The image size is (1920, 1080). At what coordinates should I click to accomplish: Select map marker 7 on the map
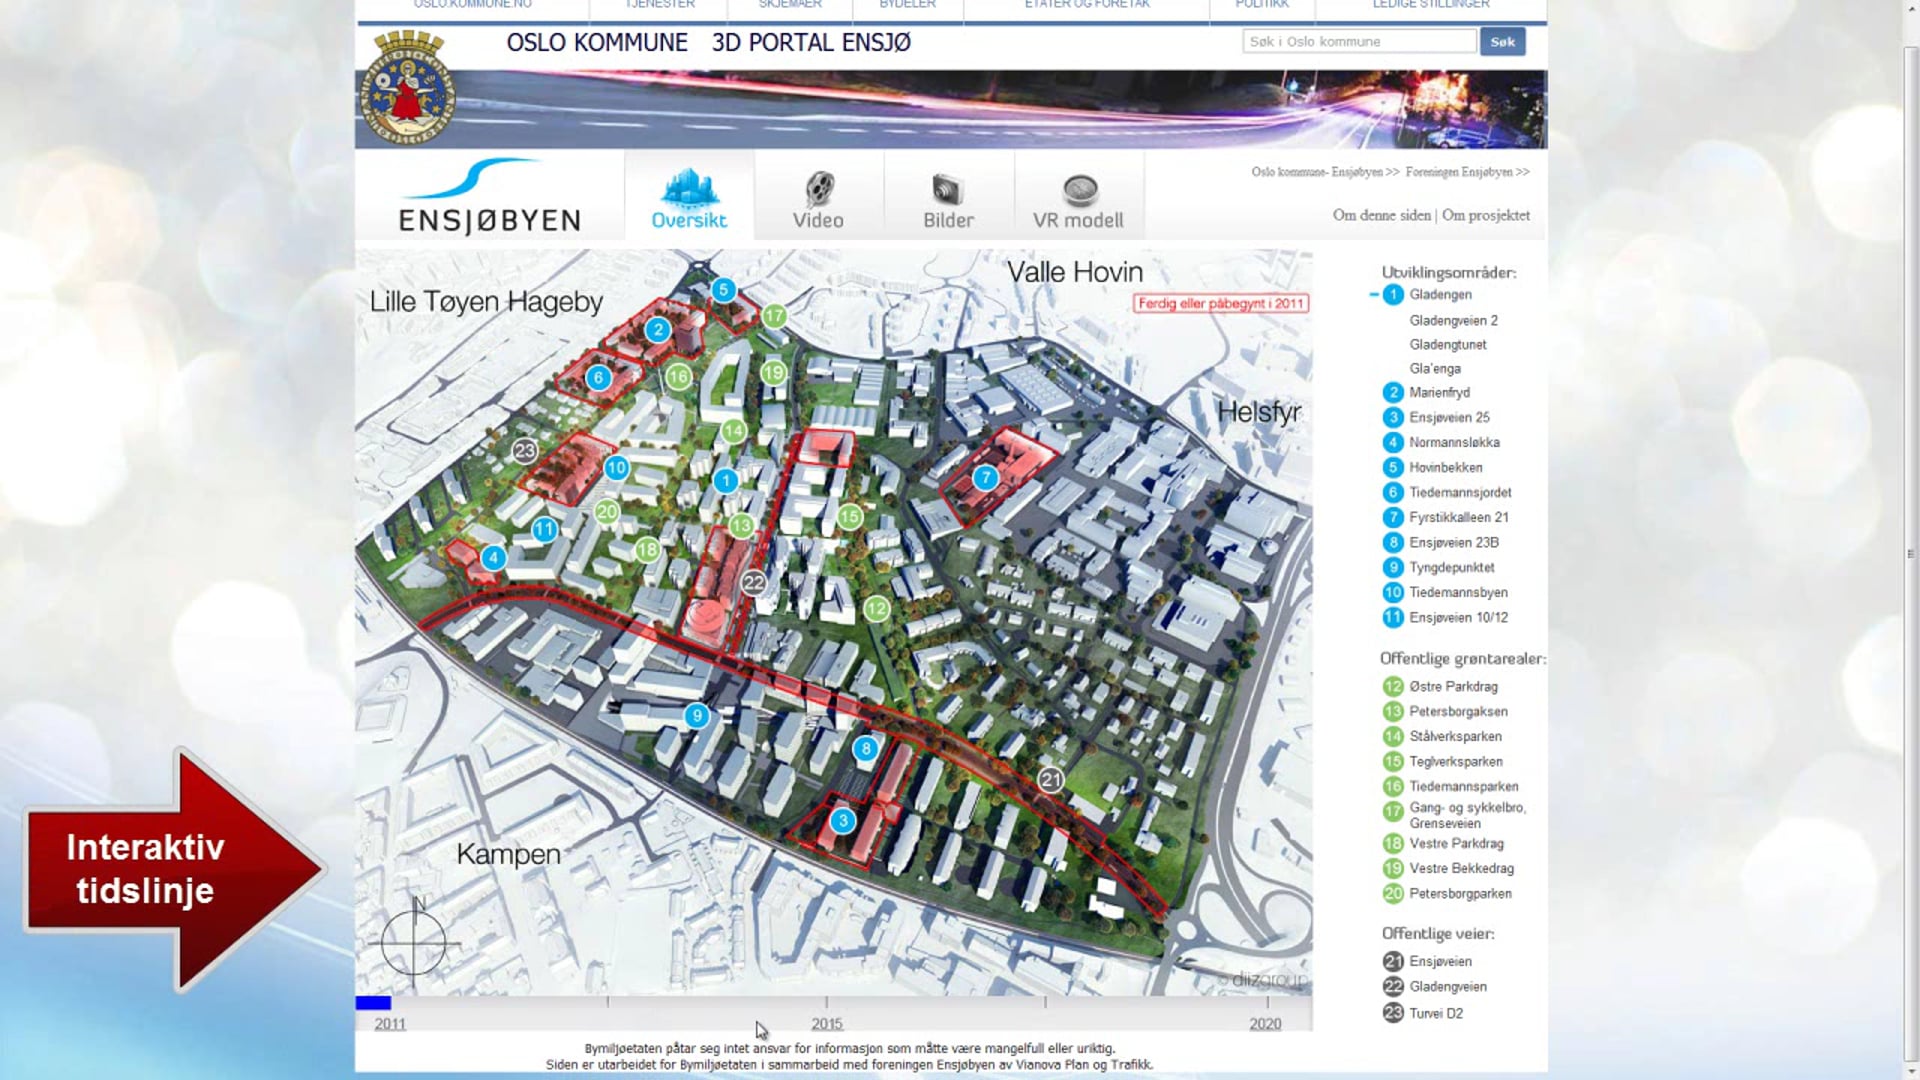[986, 478]
